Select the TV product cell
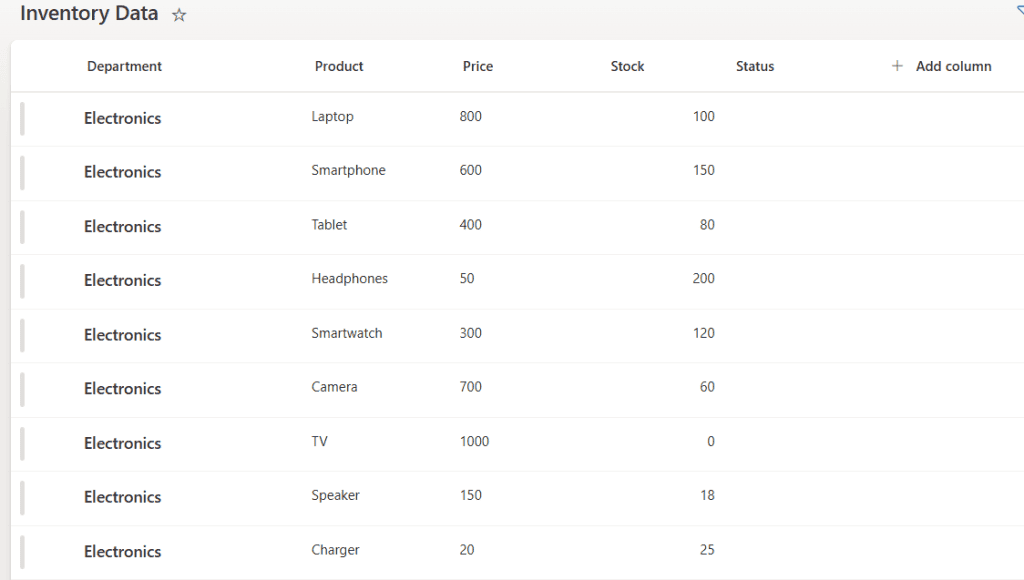 [x=319, y=442]
